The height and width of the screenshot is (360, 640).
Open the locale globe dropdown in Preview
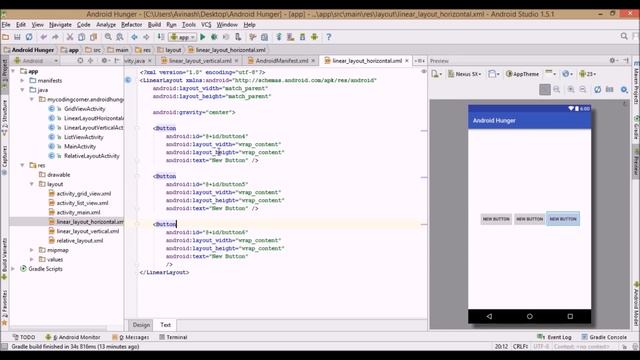(567, 74)
